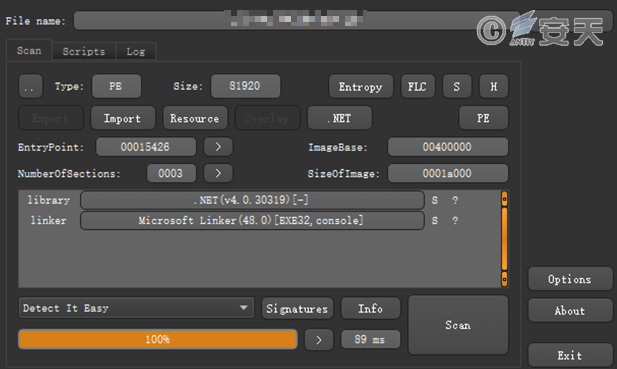
Task: Click the H hash button
Action: coord(493,87)
